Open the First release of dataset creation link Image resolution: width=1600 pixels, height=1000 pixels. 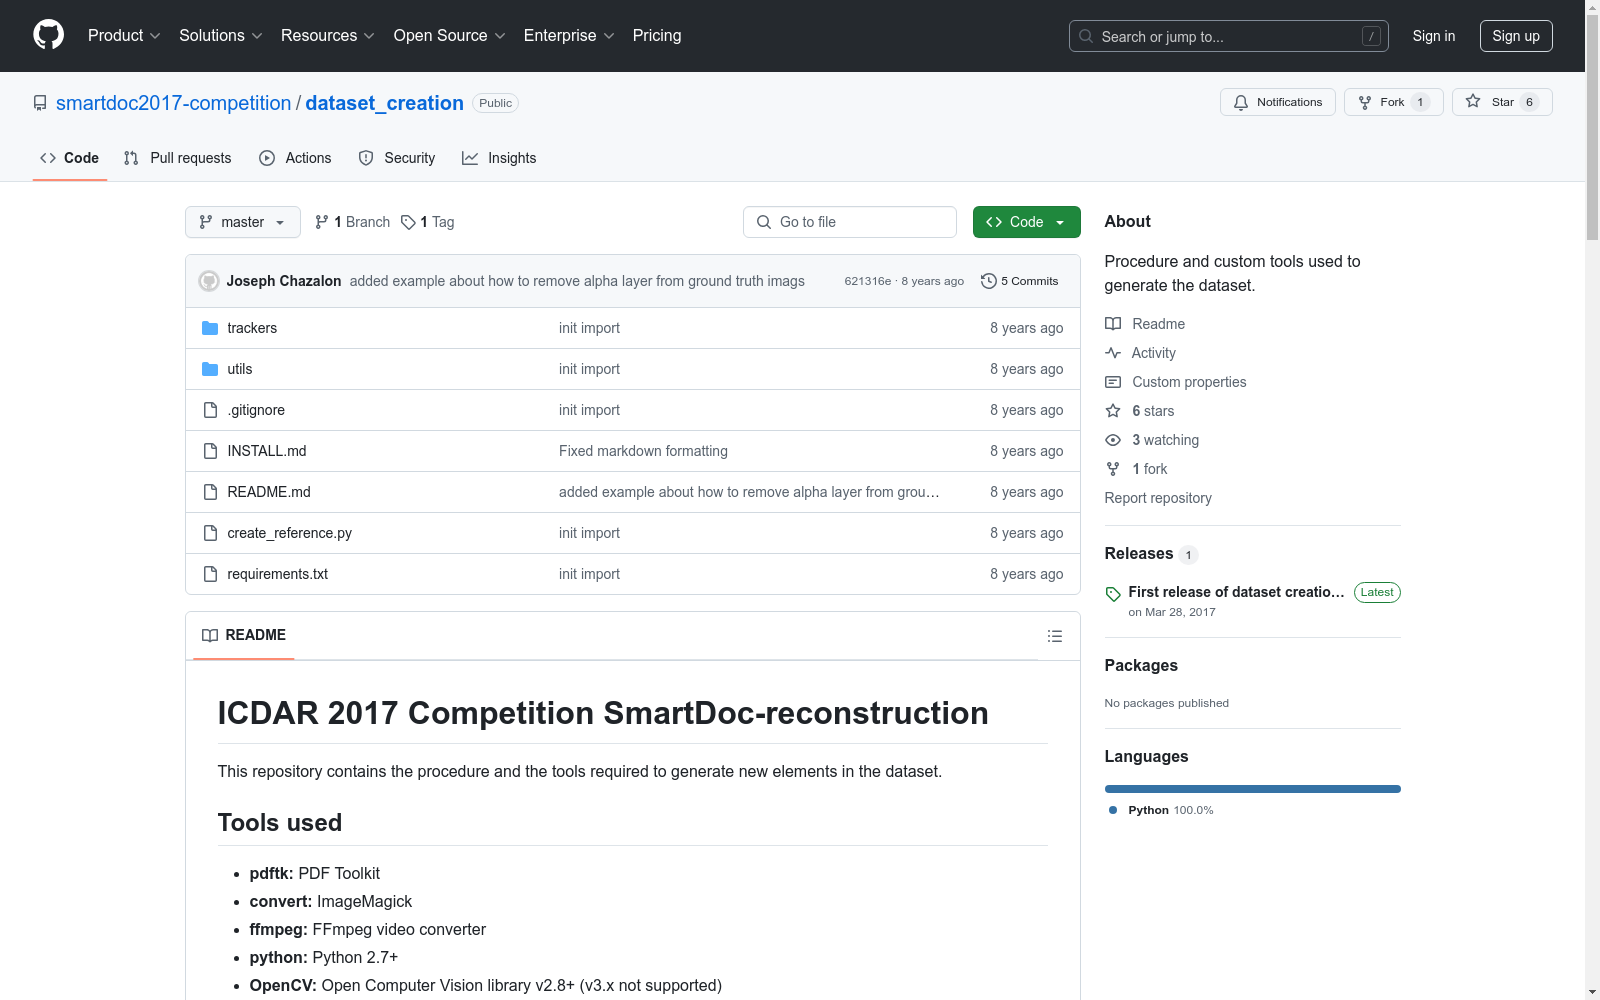tap(1236, 592)
